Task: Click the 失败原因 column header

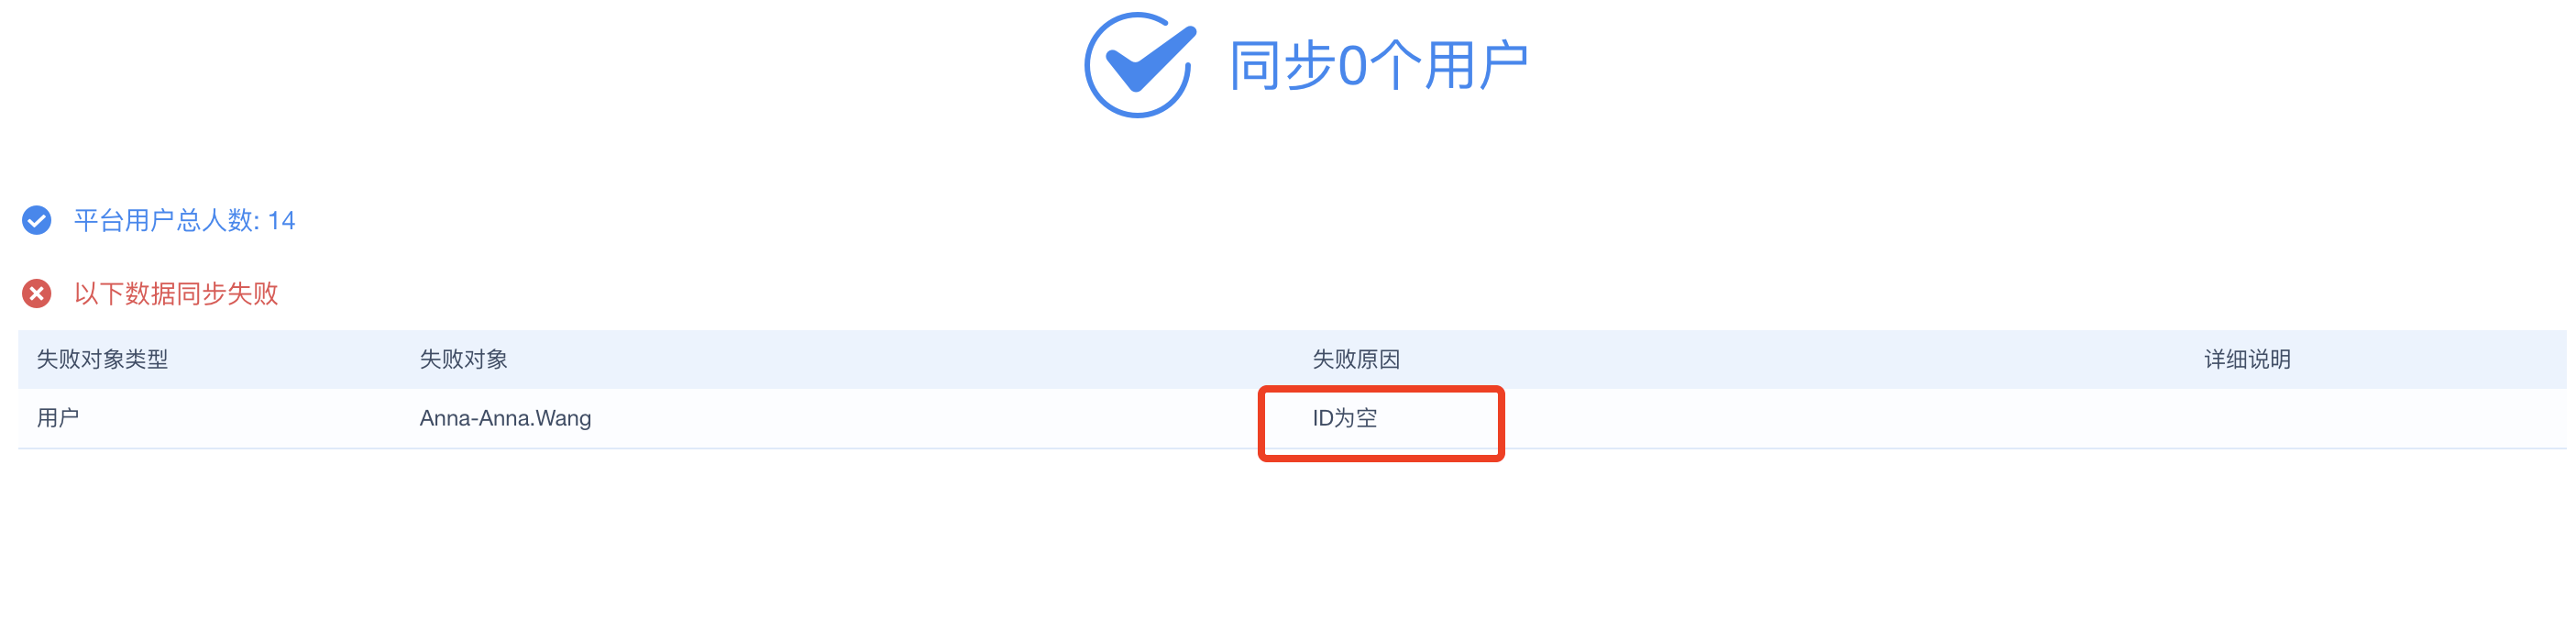Action: click(x=1355, y=359)
